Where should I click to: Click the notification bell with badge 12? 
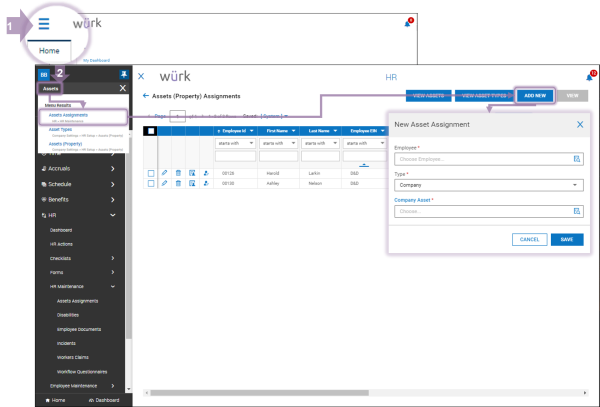(x=589, y=78)
